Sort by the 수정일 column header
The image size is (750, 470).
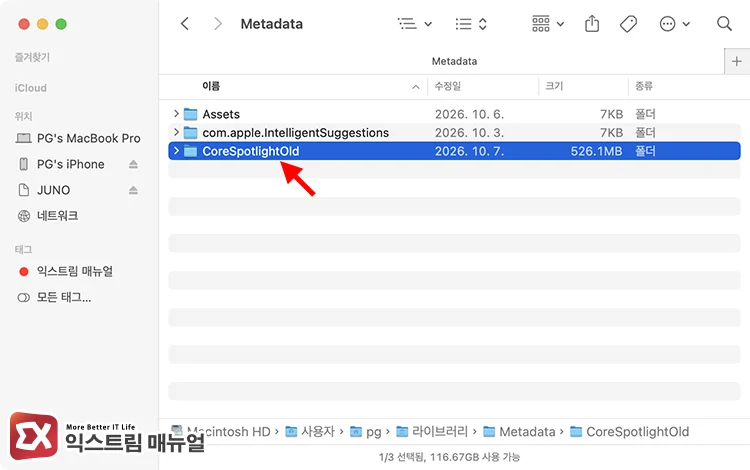(x=447, y=86)
